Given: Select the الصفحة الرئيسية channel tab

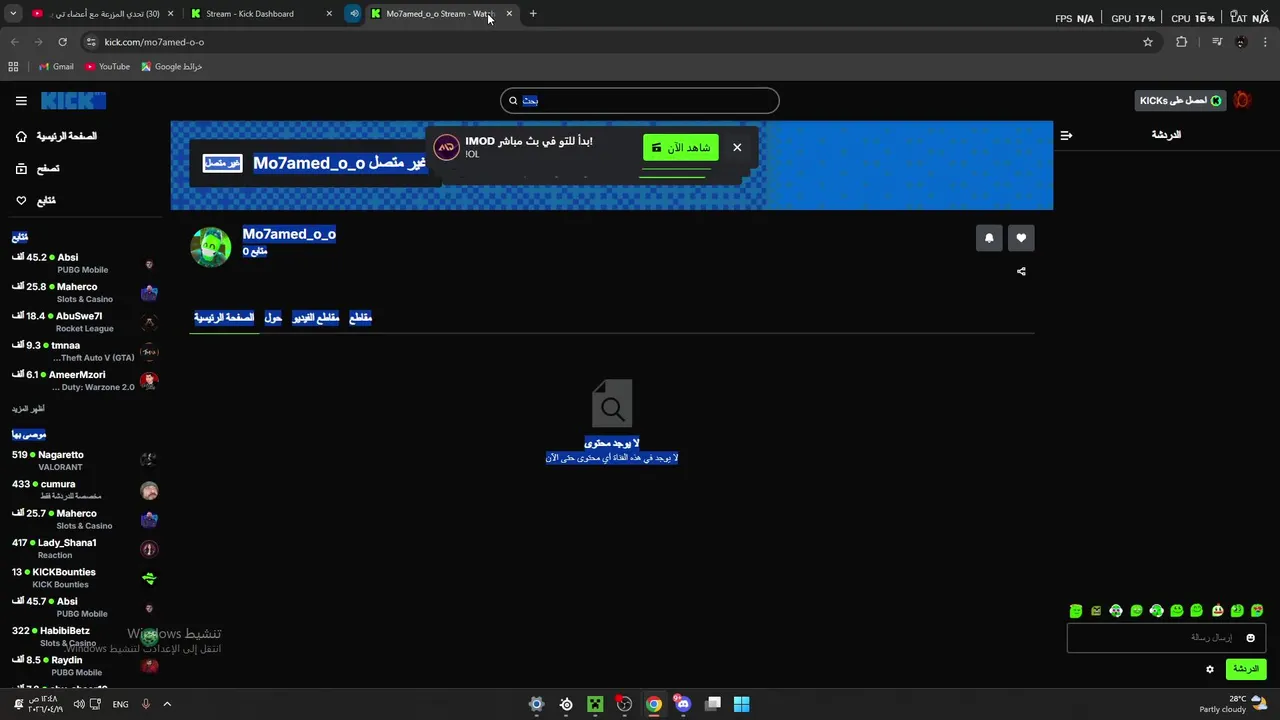Looking at the screenshot, I should pos(224,318).
